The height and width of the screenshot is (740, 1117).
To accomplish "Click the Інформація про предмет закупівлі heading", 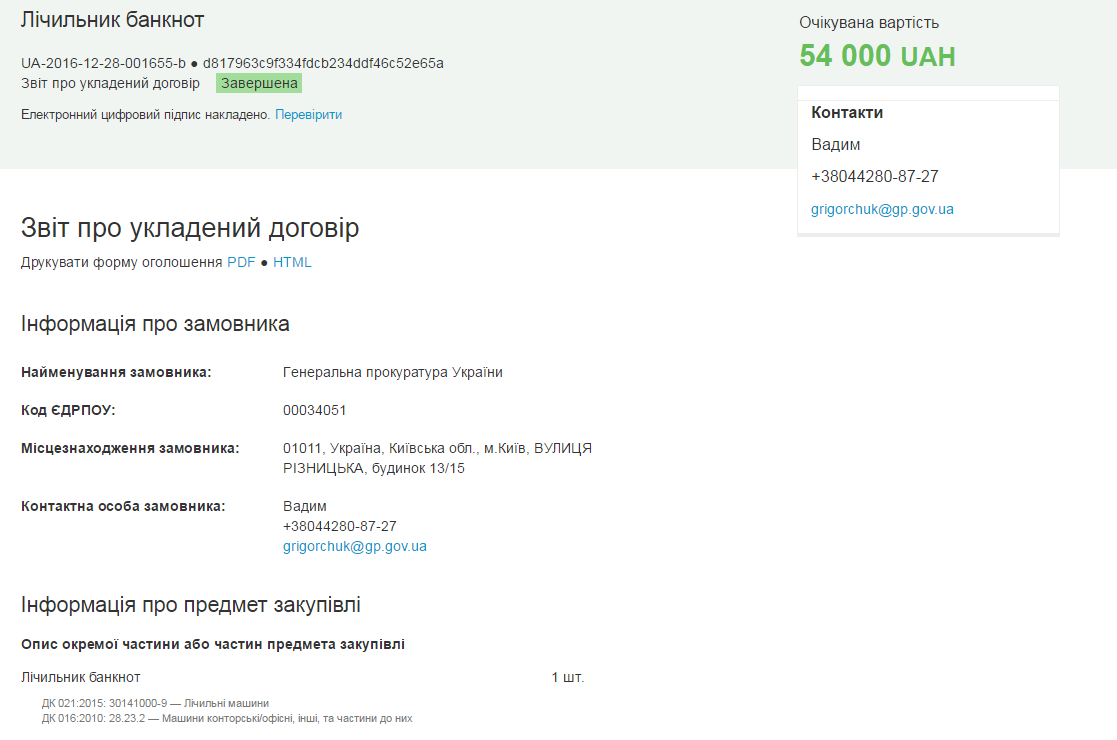I will click(x=191, y=605).
